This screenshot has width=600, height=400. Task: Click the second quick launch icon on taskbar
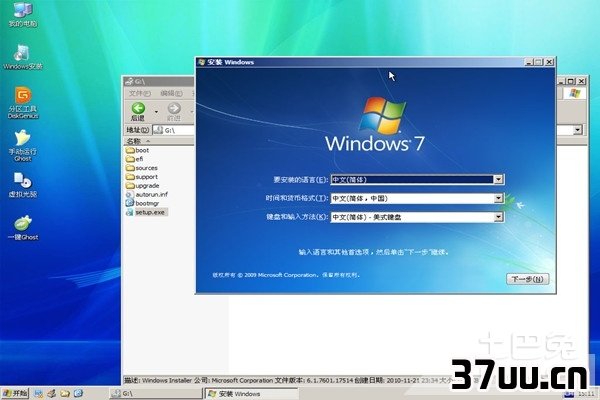click(52, 393)
